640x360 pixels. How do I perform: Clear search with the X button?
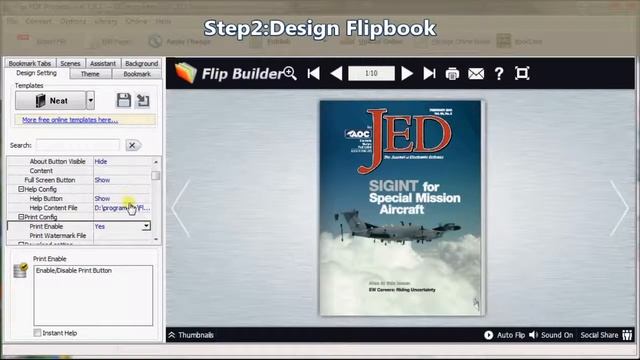click(x=132, y=145)
